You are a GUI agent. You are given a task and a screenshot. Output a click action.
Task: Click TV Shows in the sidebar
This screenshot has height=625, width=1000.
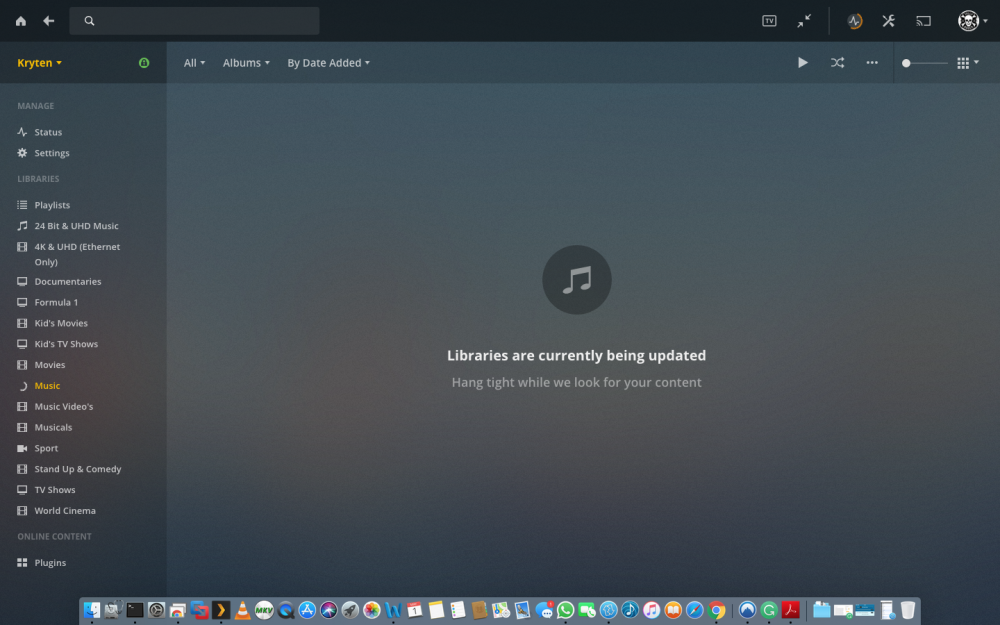[55, 490]
